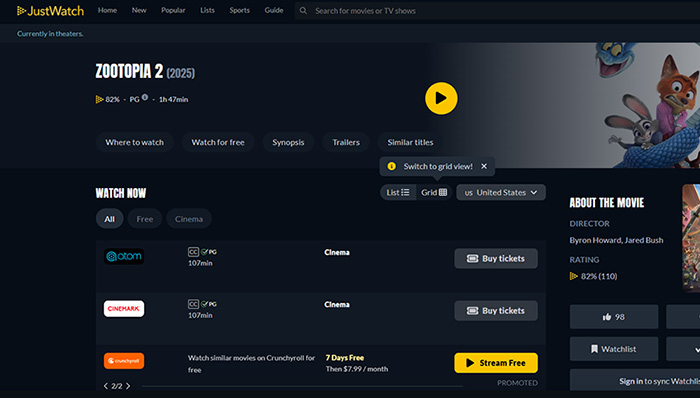700x398 pixels.
Task: Click the closed caption icon in Cinemark row
Action: coord(193,304)
